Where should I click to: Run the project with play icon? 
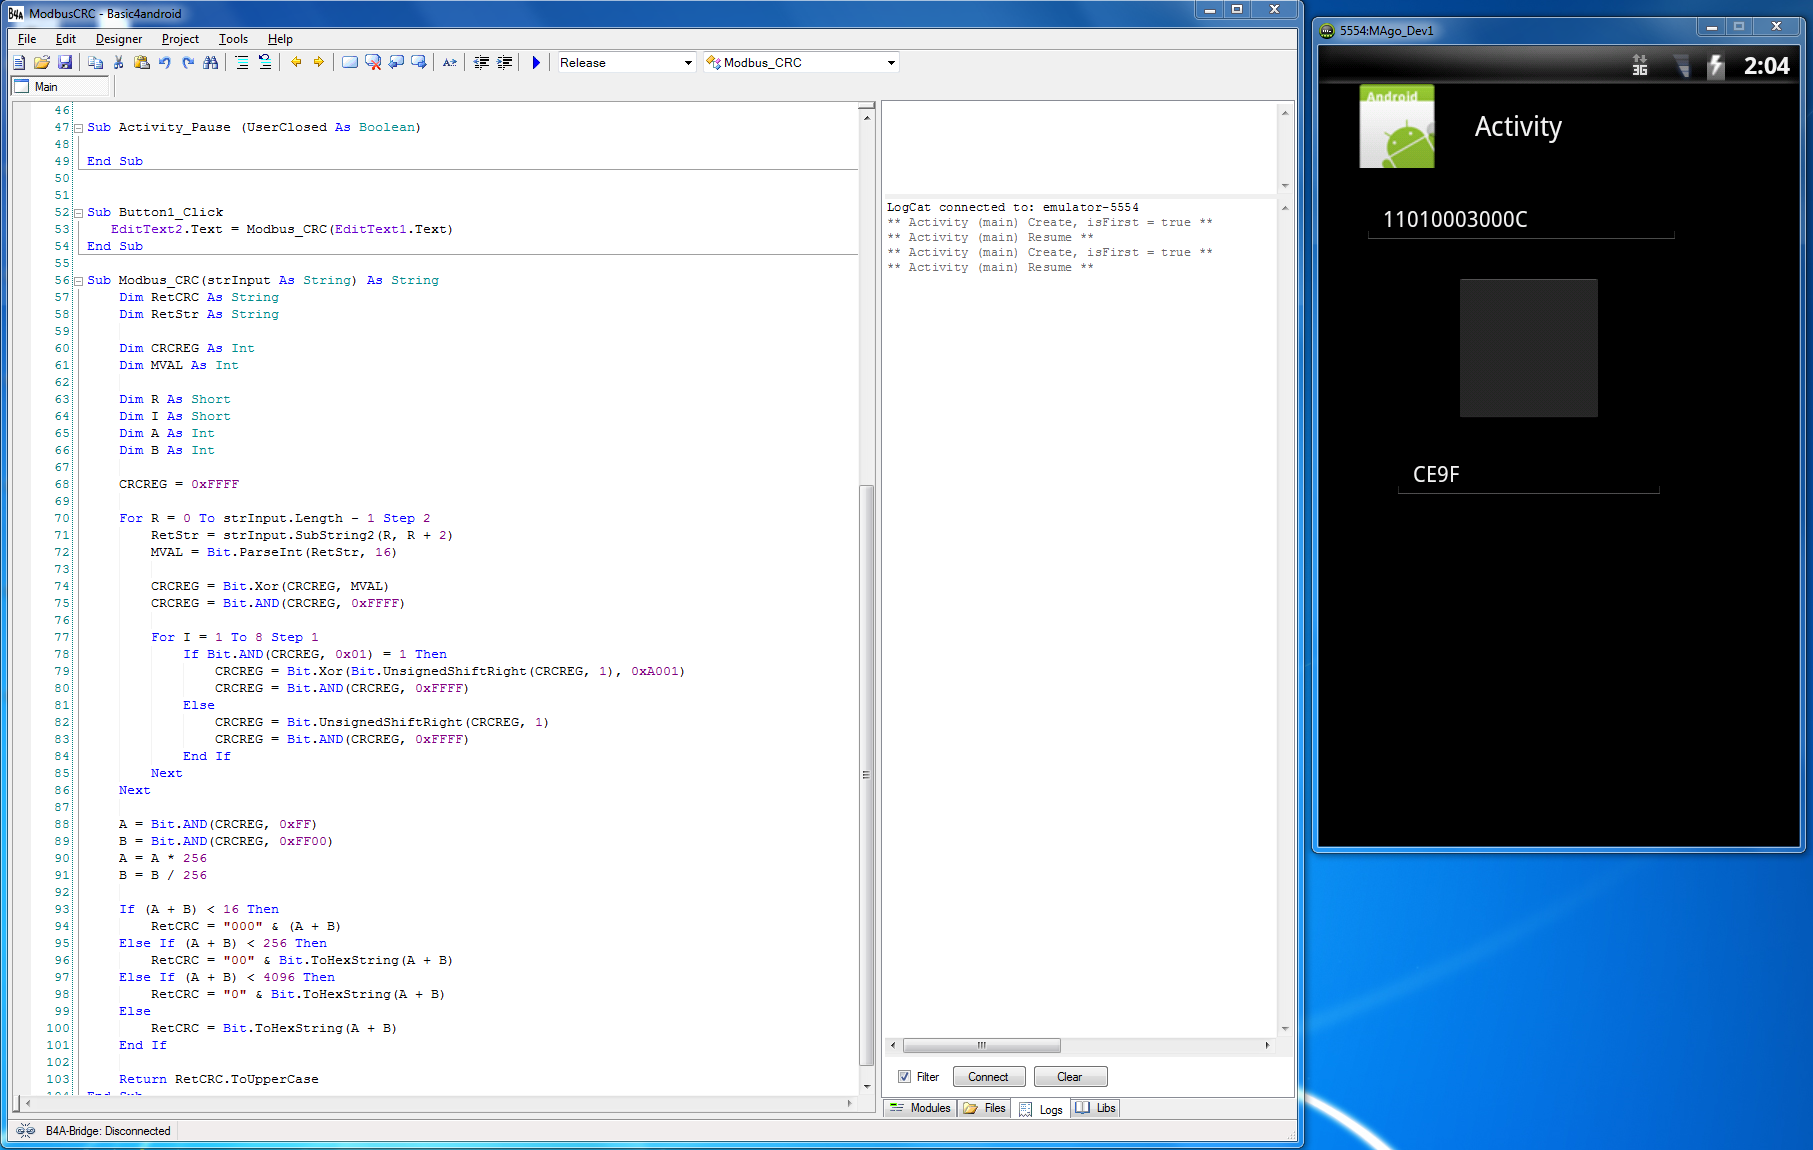[x=536, y=63]
